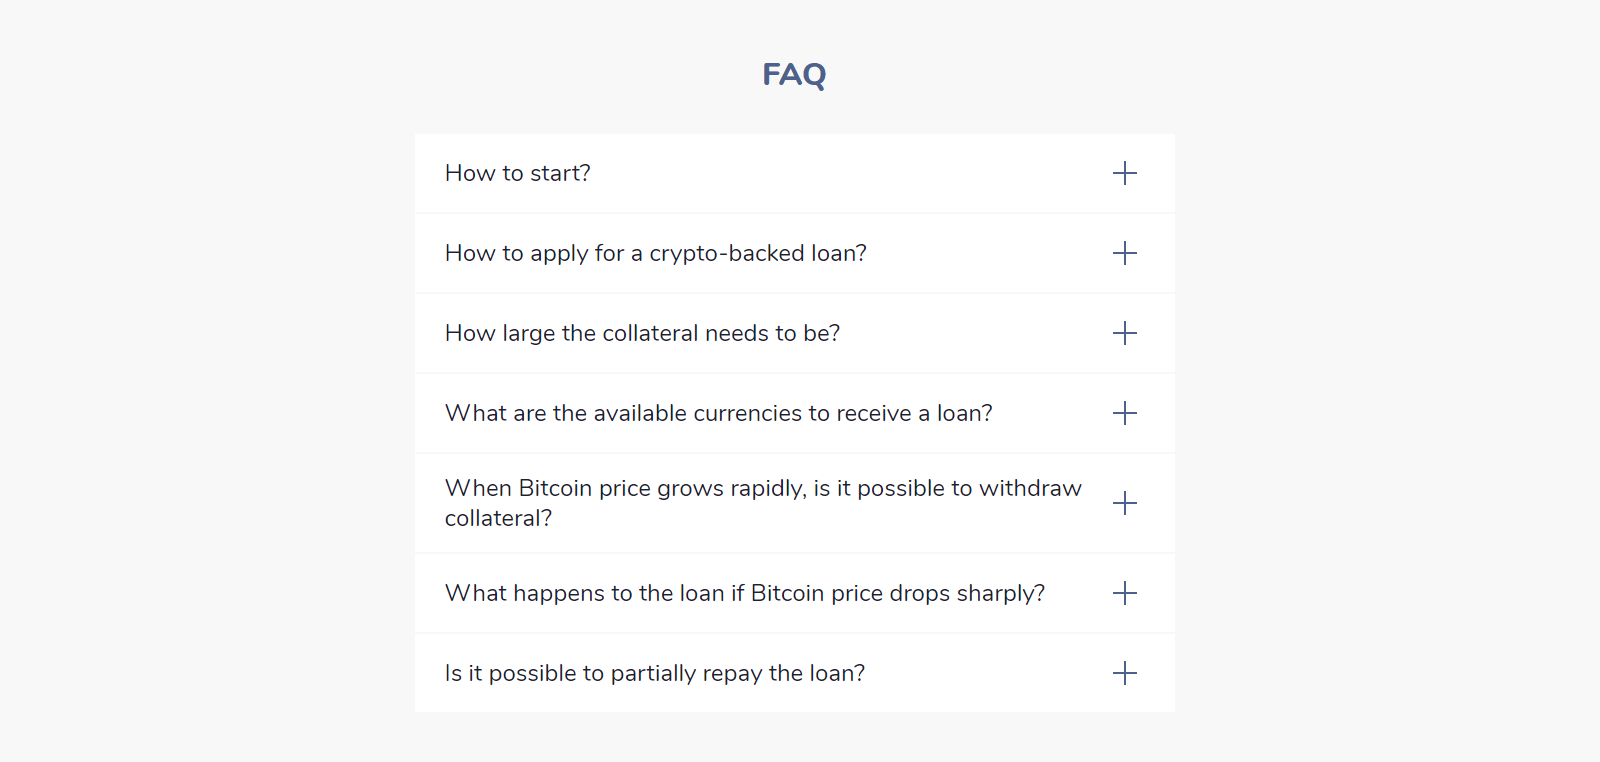Click plus icon beside crypto-backed loan question
Screen dimensions: 1600x762
click(x=1124, y=253)
